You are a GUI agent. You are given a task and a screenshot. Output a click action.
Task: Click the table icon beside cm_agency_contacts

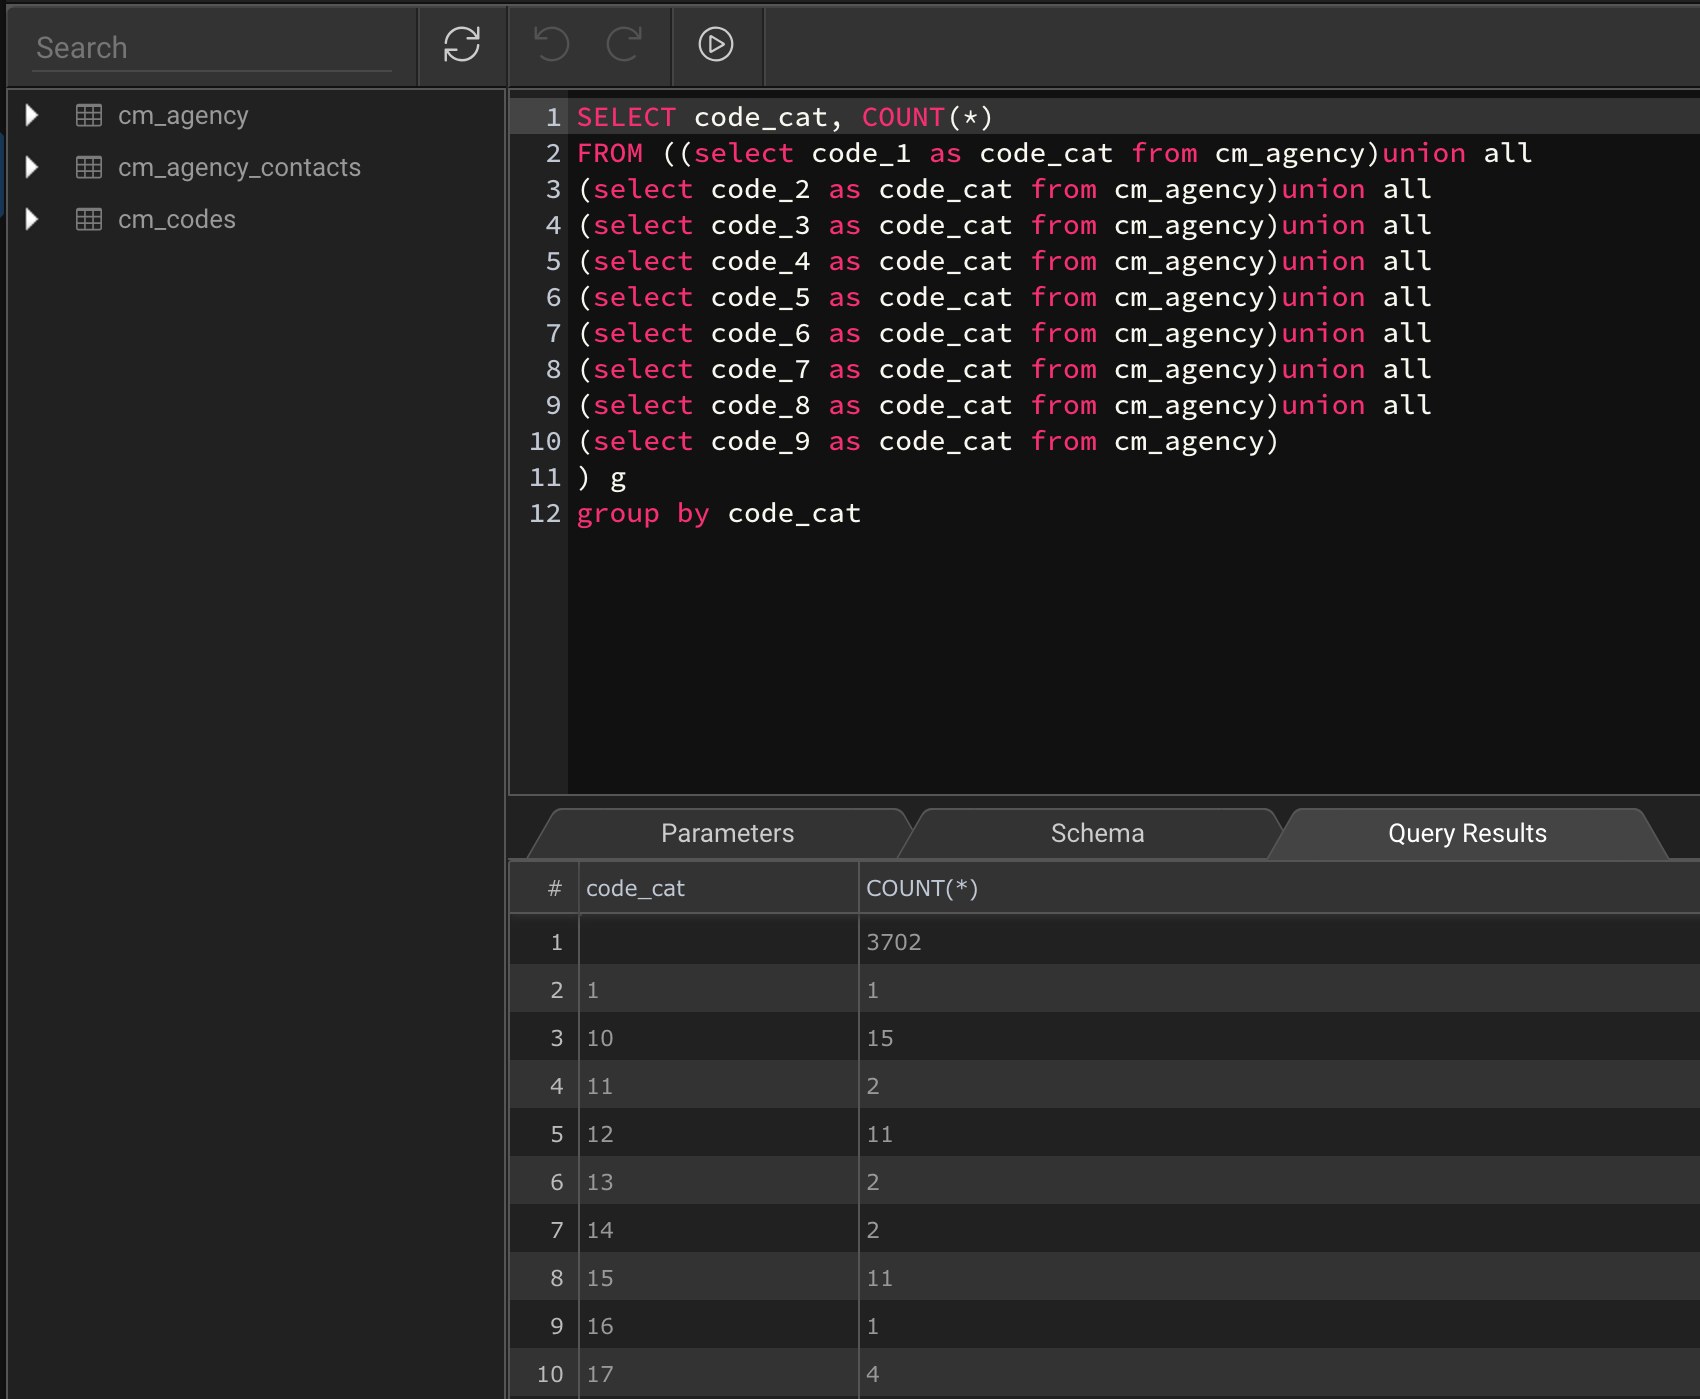tap(89, 167)
